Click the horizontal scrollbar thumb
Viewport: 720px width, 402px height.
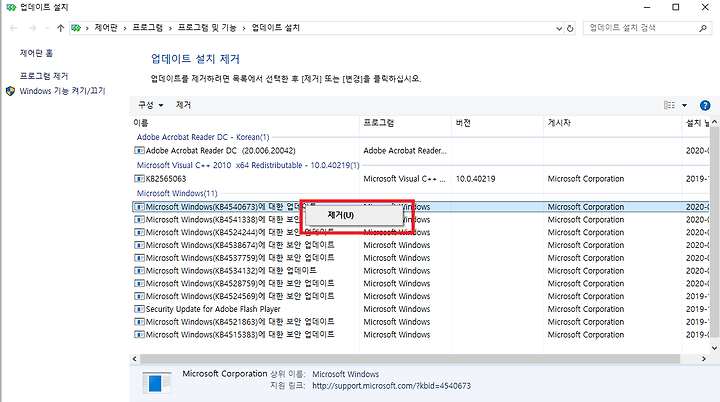[410, 359]
